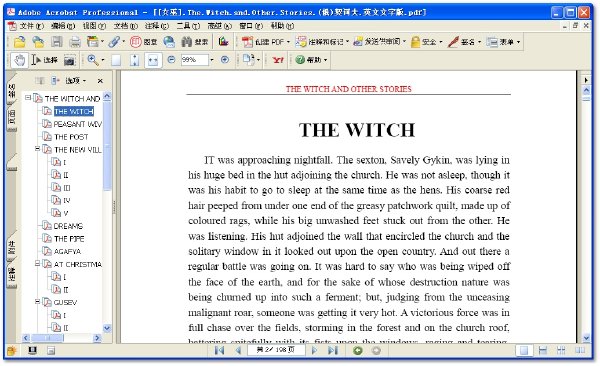Open the 窗口 (Window) menu
600x366 pixels.
click(251, 26)
